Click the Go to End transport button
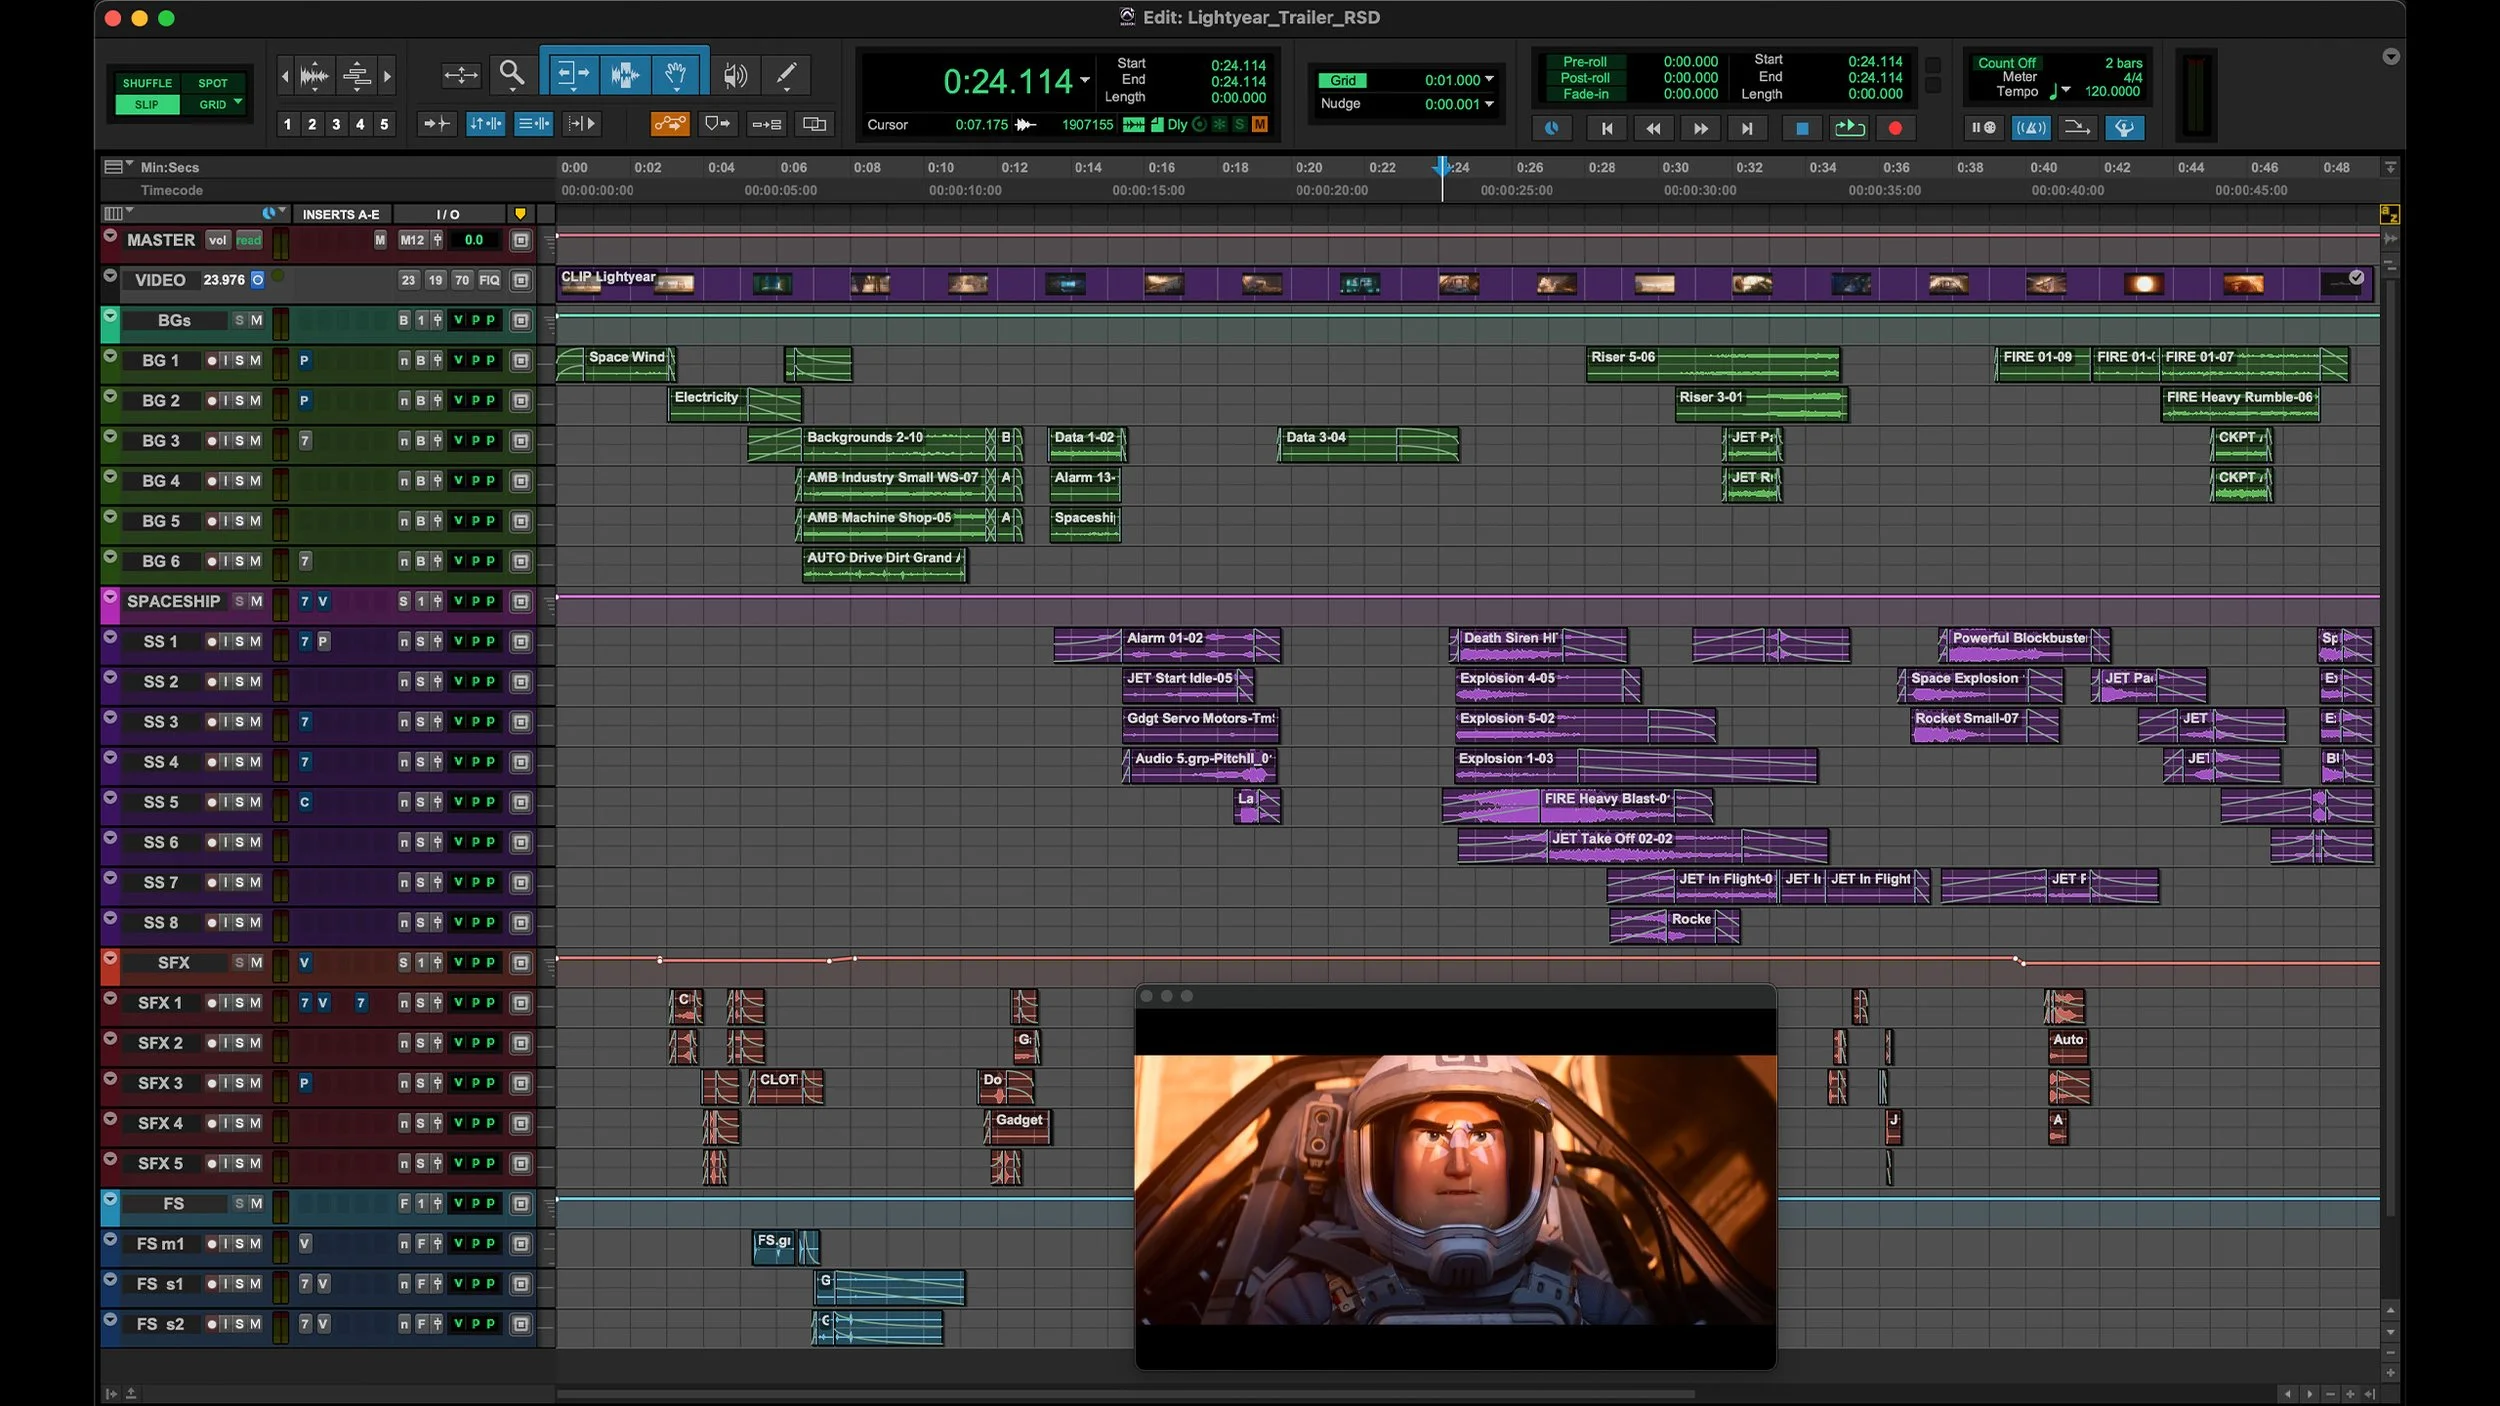Image resolution: width=2500 pixels, height=1406 pixels. point(1747,128)
